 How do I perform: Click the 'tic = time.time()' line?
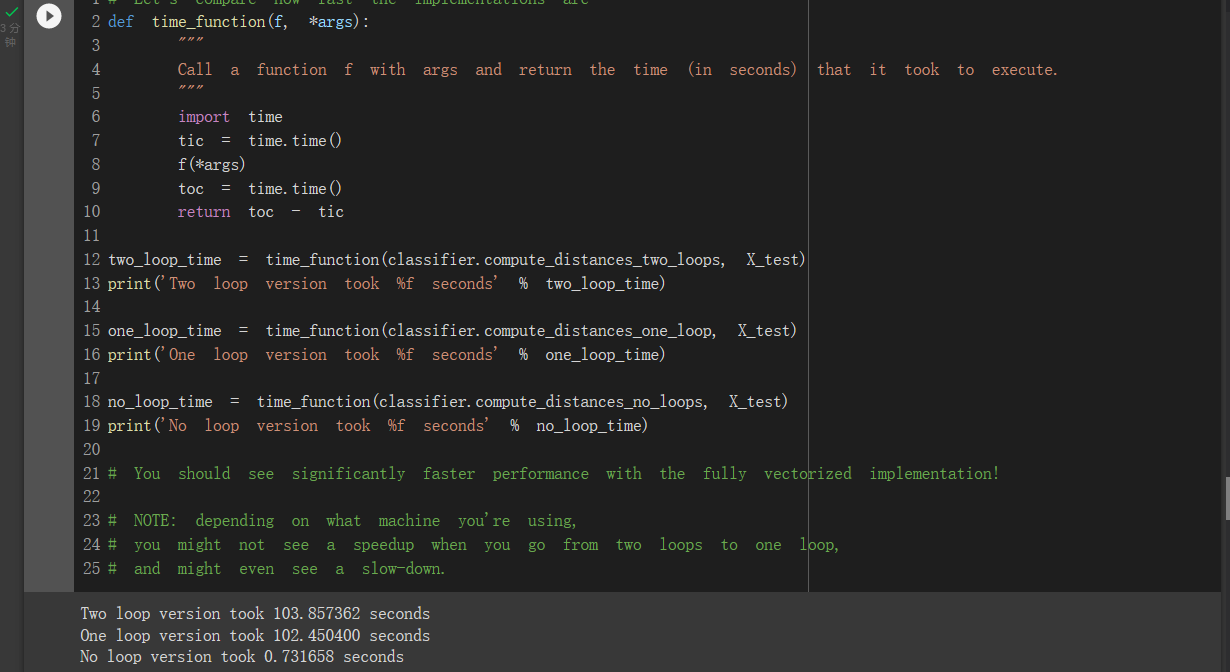(260, 141)
